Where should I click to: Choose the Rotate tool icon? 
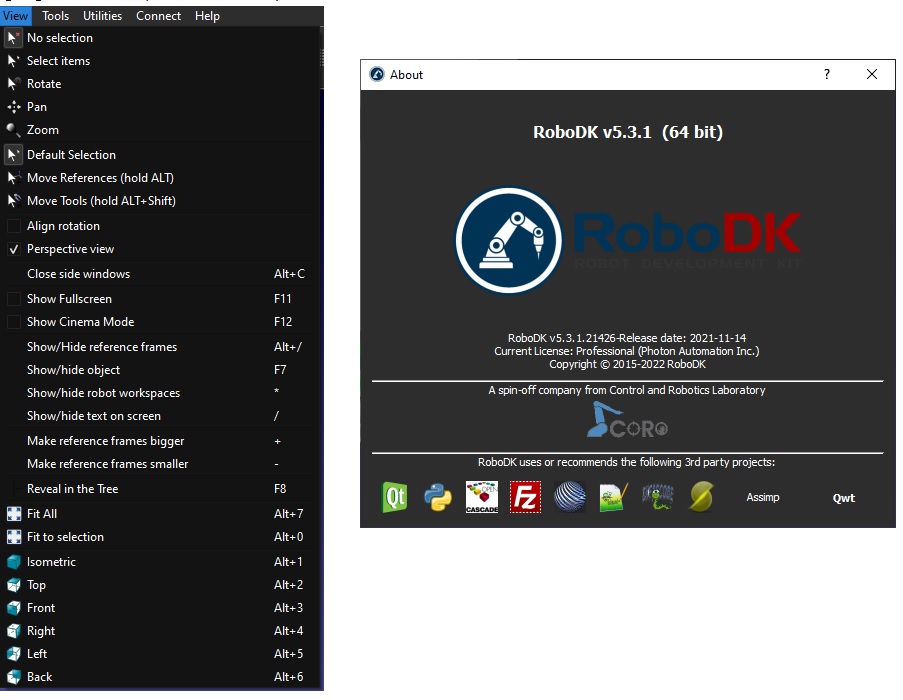pyautogui.click(x=14, y=84)
